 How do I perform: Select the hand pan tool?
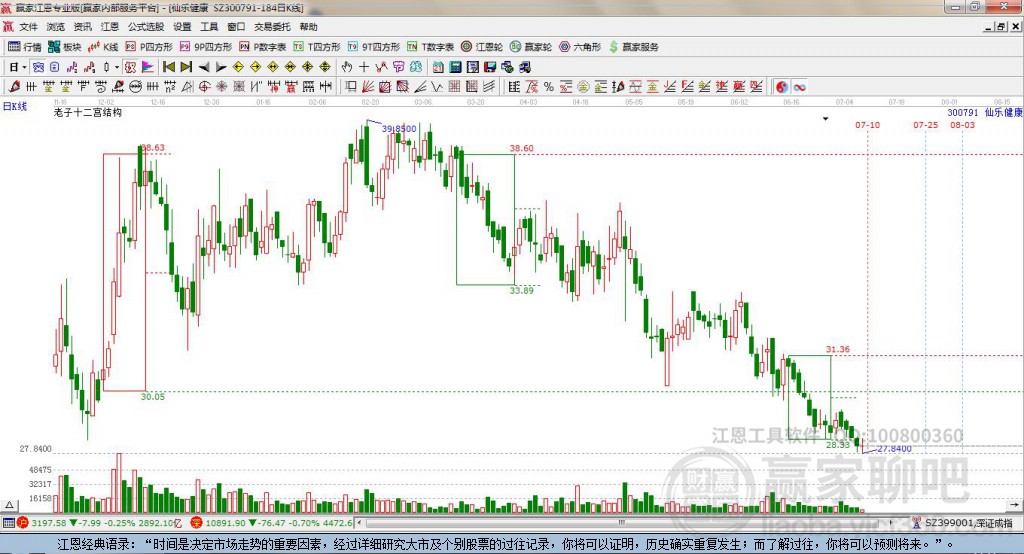[x=346, y=67]
